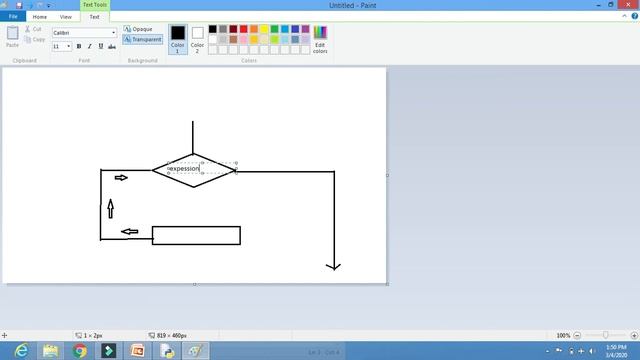
Task: Select Color 2 background swatch
Action: pos(197,39)
